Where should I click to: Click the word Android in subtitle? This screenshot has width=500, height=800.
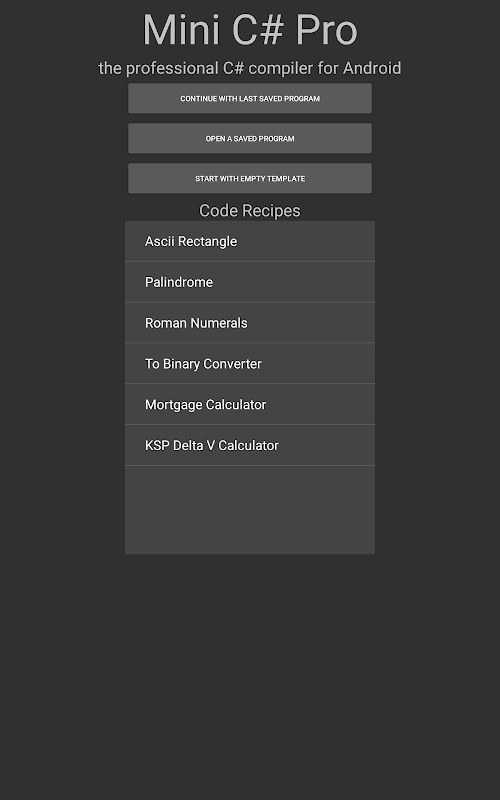pos(372,68)
